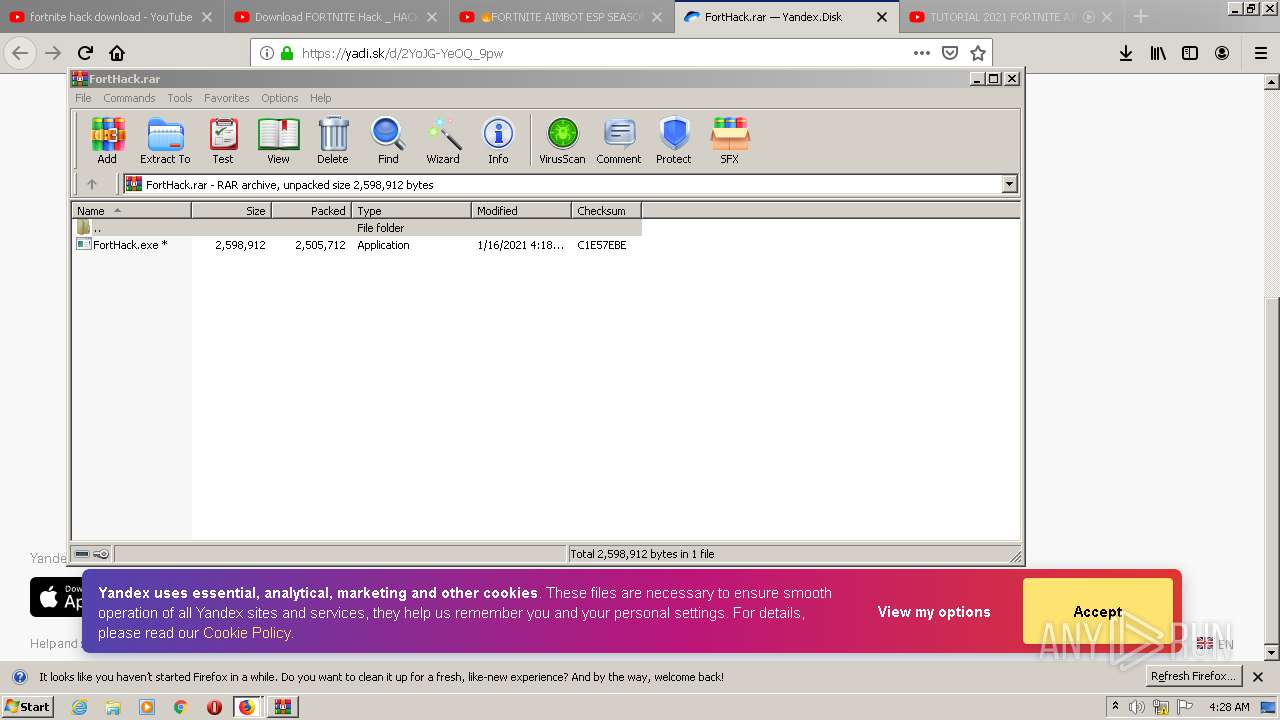Click the Extract To toolbar icon
The height and width of the screenshot is (720, 1280).
coord(165,140)
